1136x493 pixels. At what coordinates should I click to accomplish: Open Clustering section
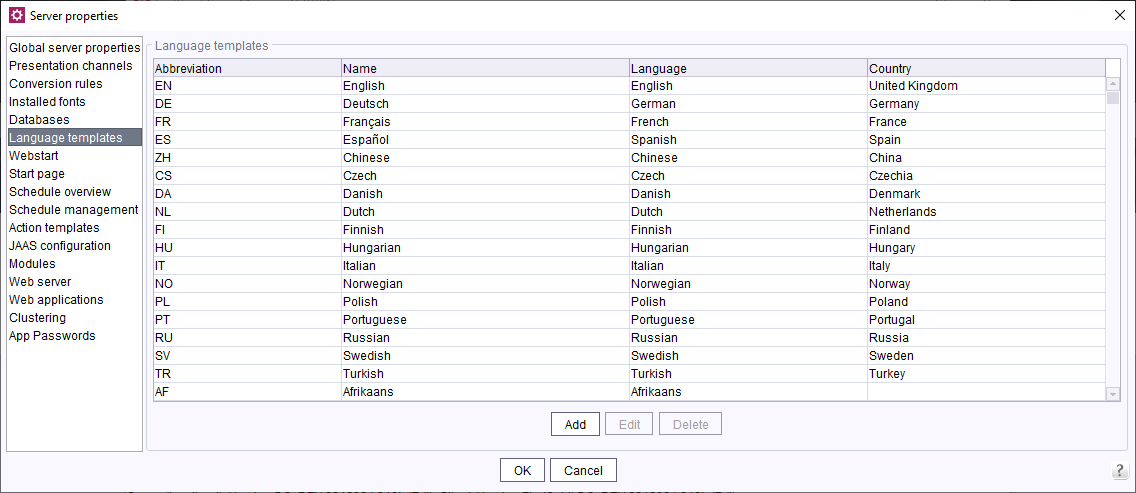75,318
